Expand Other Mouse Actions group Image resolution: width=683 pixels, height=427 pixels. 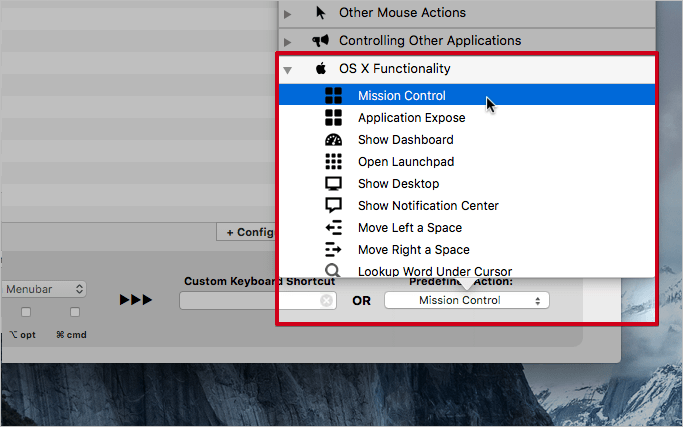[x=287, y=14]
